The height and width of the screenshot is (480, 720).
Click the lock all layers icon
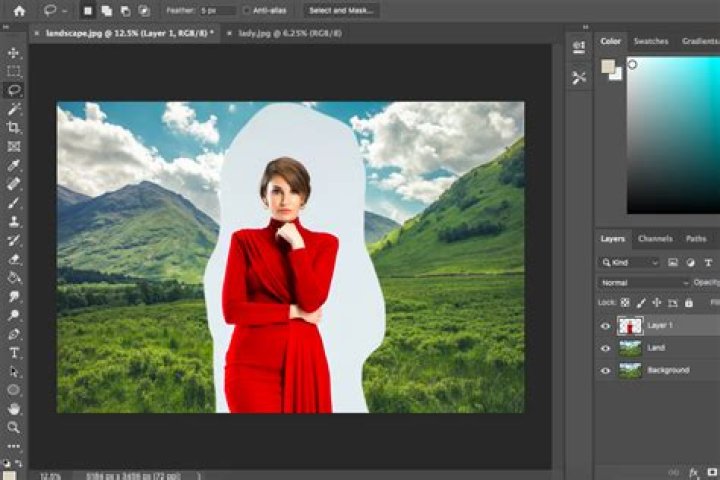point(688,301)
